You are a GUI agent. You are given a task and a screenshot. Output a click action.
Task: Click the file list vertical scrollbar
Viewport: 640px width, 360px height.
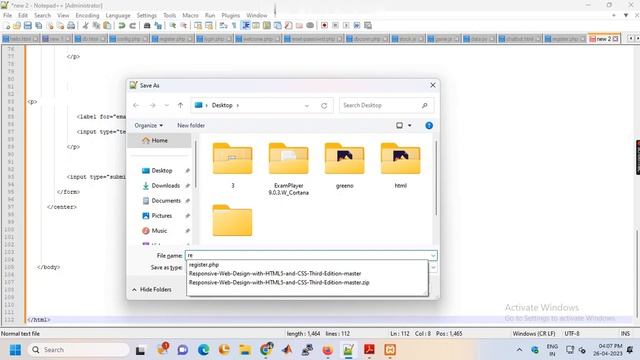point(436,178)
